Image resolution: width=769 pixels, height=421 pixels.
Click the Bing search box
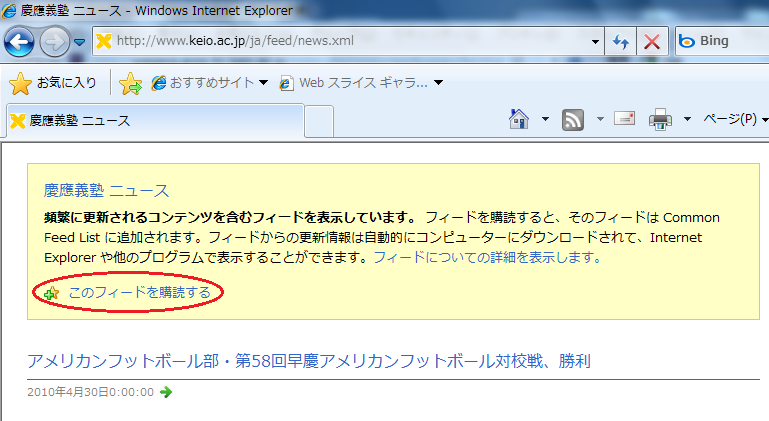point(722,41)
